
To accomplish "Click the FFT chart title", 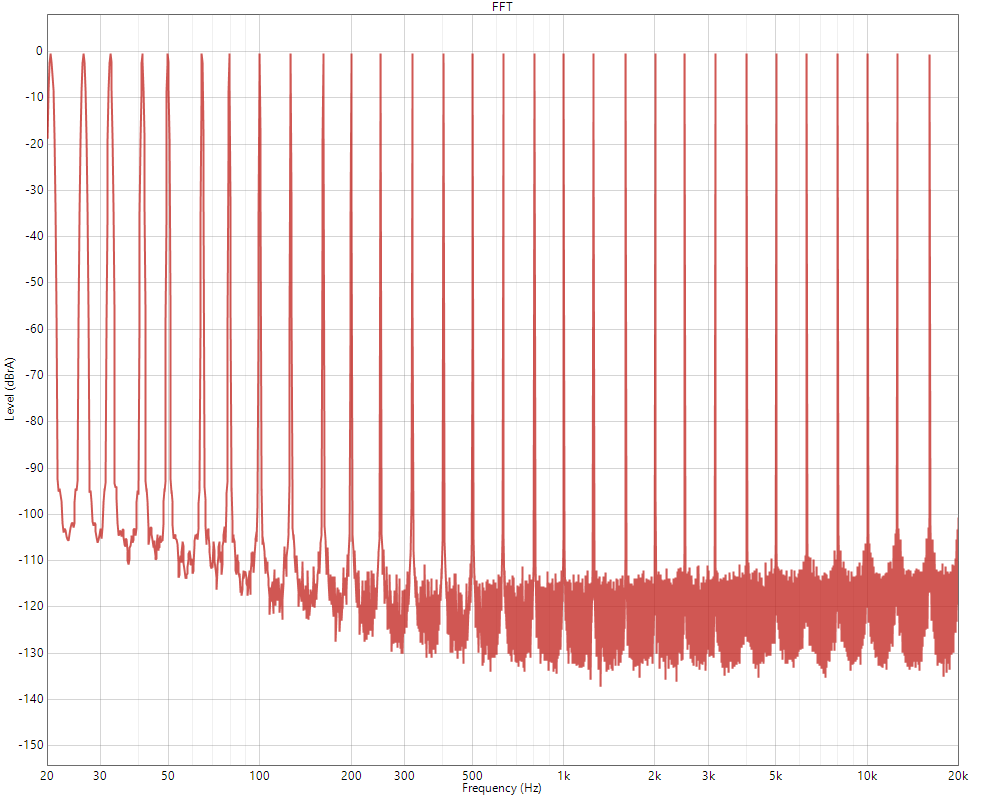I will point(503,6).
